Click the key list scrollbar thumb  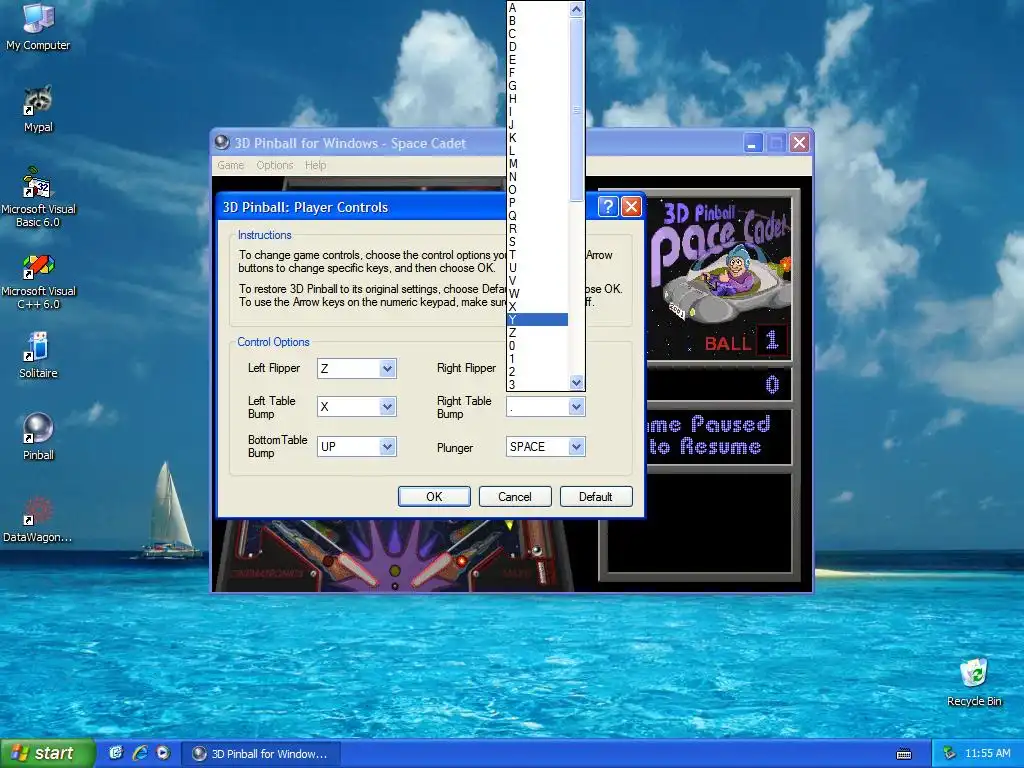pyautogui.click(x=576, y=110)
